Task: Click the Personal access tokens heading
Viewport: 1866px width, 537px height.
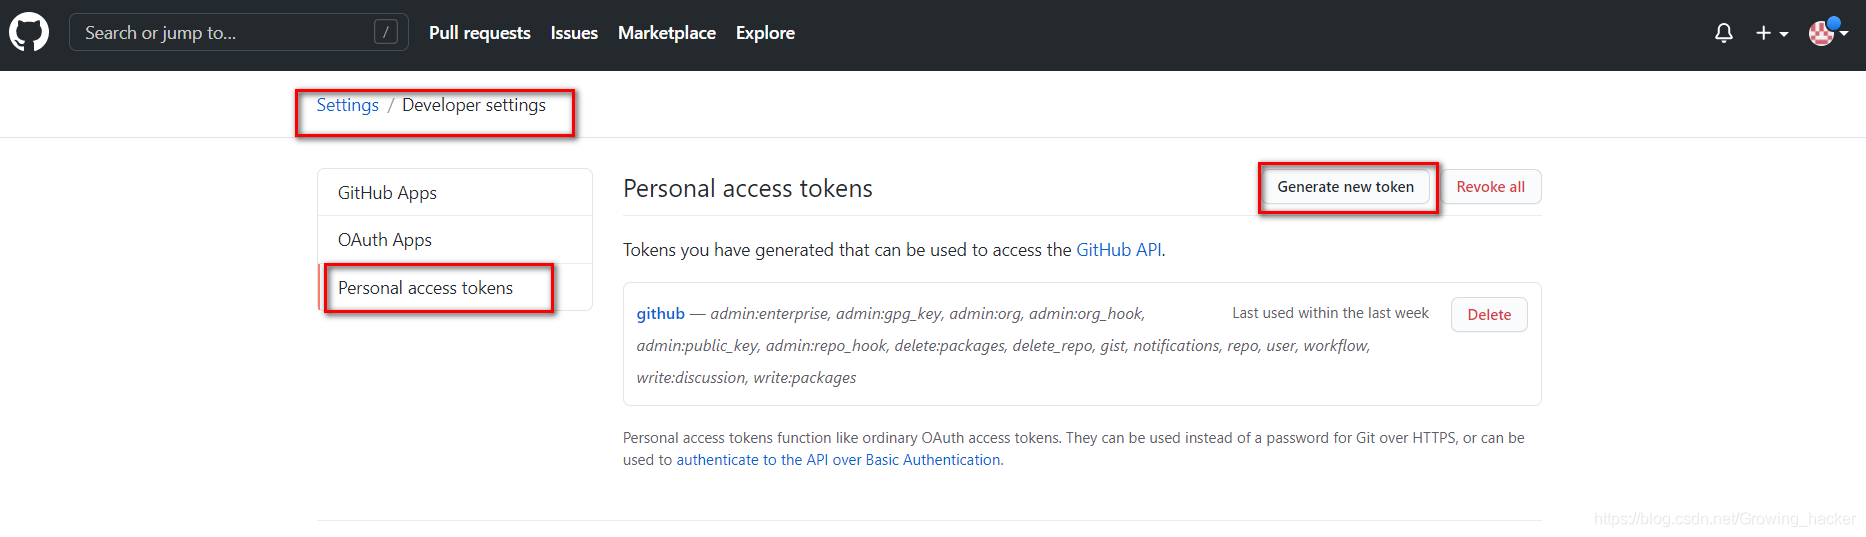Action: (748, 189)
